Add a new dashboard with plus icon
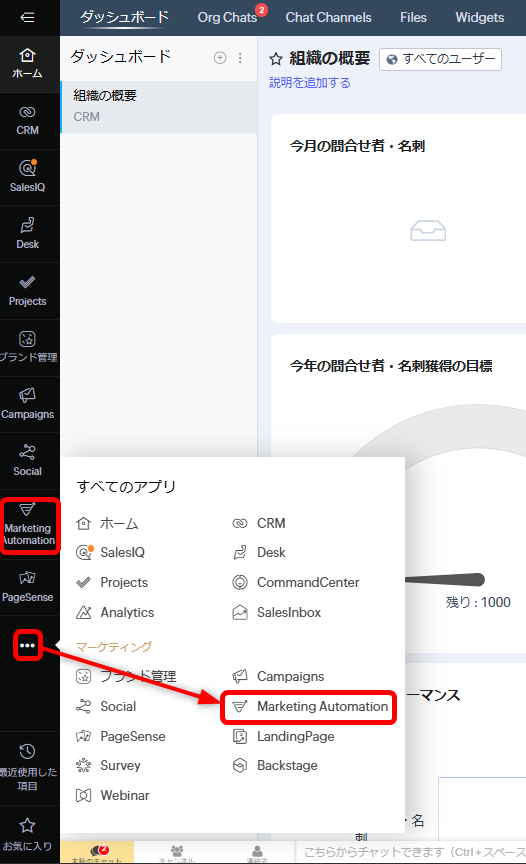 pyautogui.click(x=220, y=58)
